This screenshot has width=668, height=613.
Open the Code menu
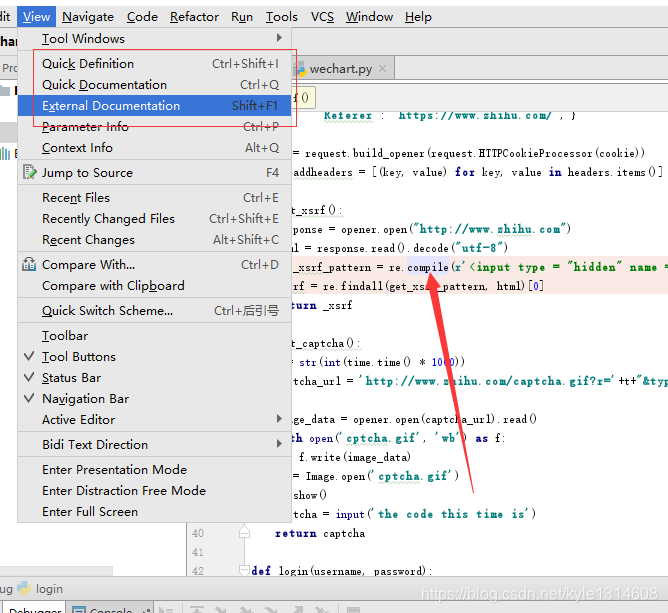pyautogui.click(x=142, y=17)
